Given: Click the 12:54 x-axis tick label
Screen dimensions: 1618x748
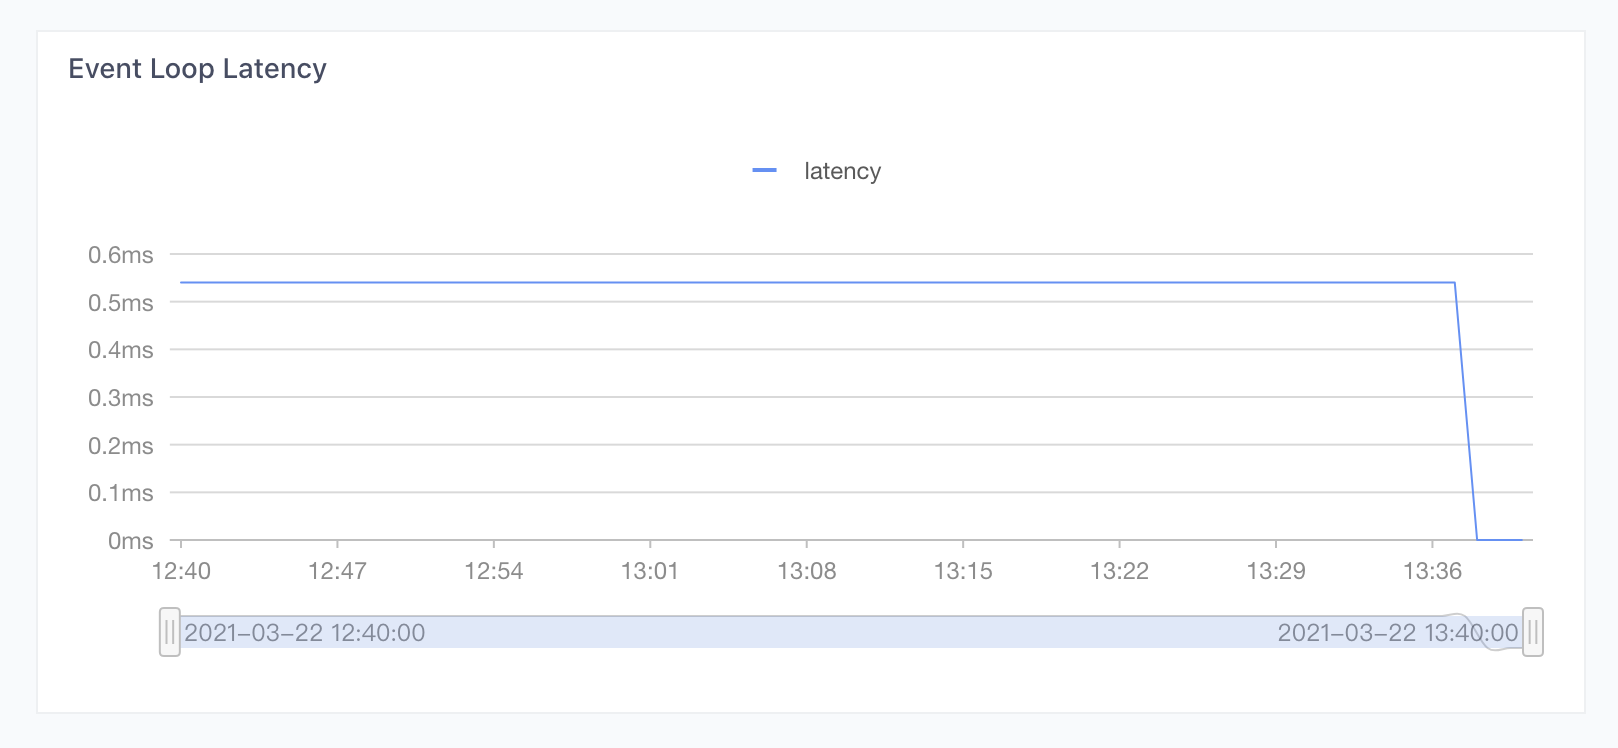Looking at the screenshot, I should point(494,571).
